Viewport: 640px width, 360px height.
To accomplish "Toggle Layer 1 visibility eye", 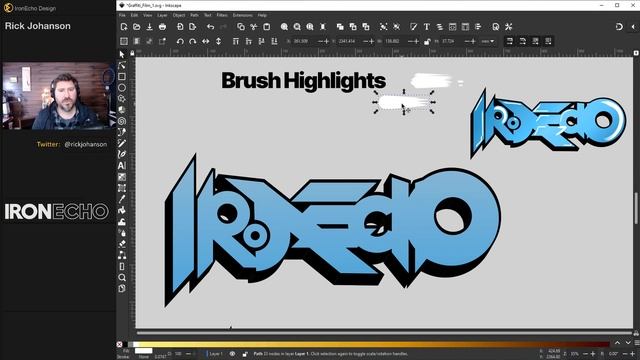I will (x=232, y=354).
